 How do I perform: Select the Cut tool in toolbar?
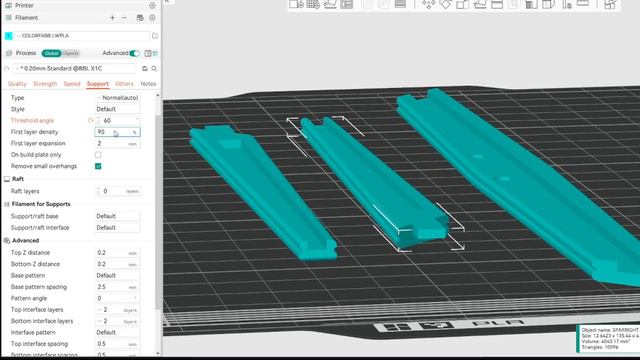497,4
